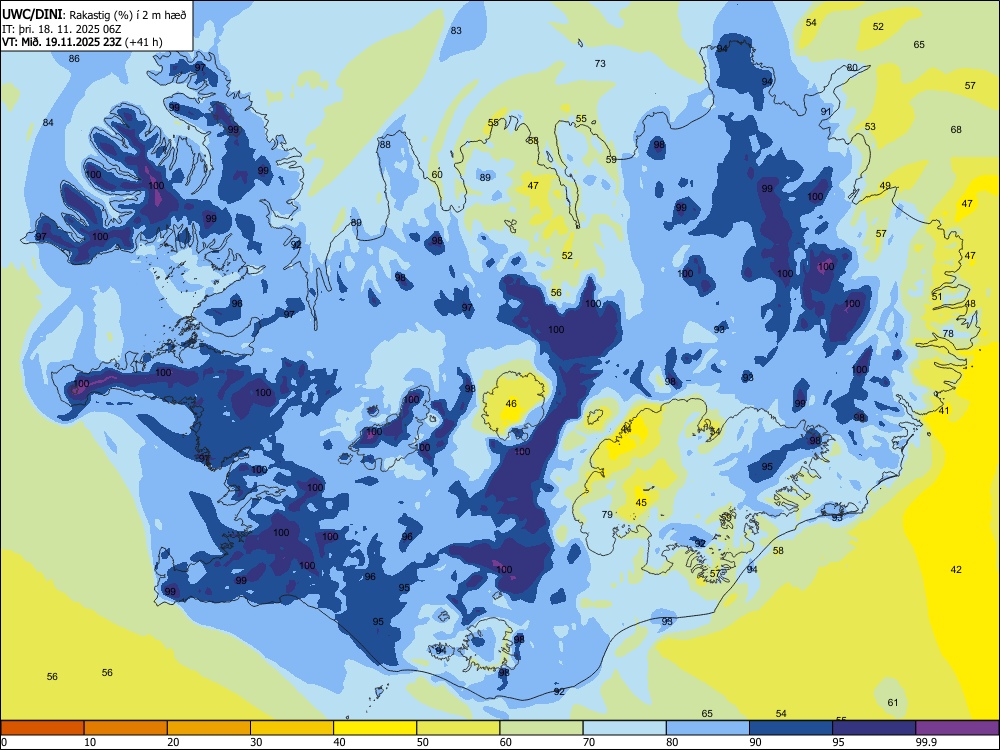
Task: Click the map value '41' on the east coast
Action: (944, 411)
